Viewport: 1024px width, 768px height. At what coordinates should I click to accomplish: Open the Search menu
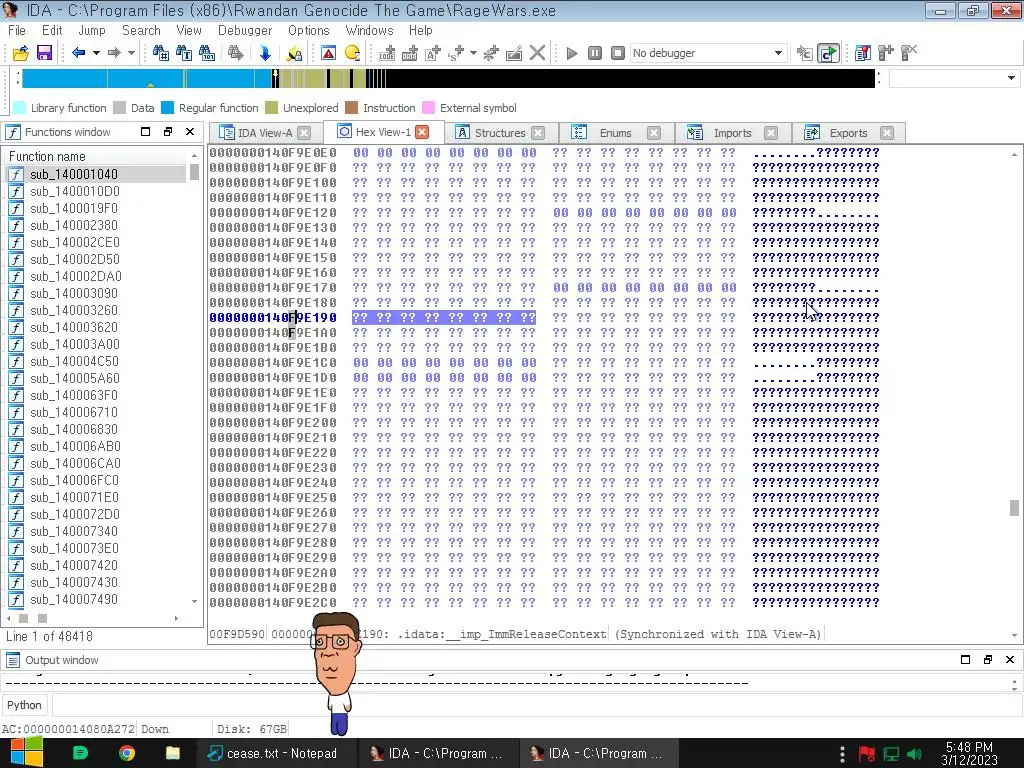tap(141, 31)
